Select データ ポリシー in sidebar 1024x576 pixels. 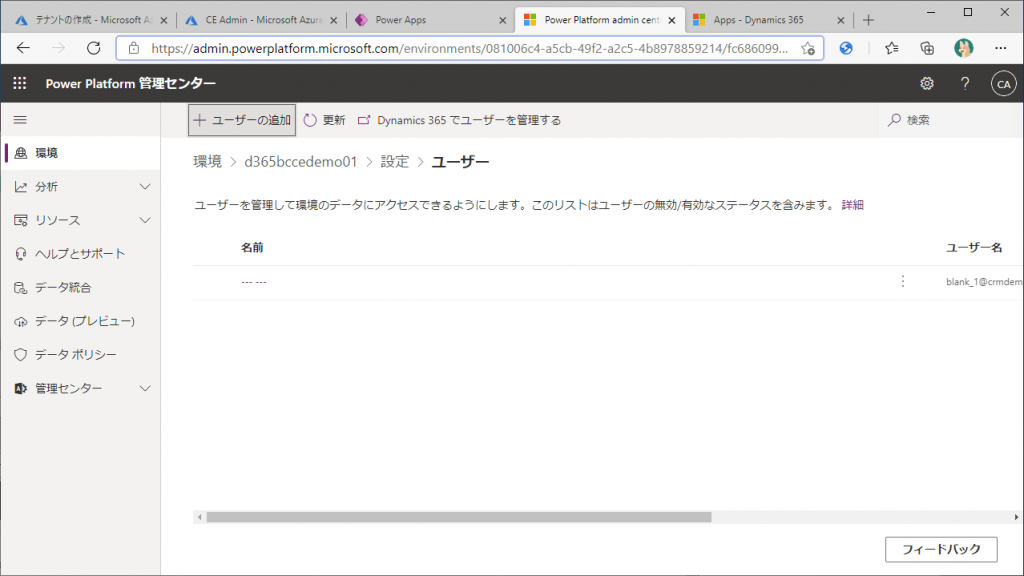[81, 355]
